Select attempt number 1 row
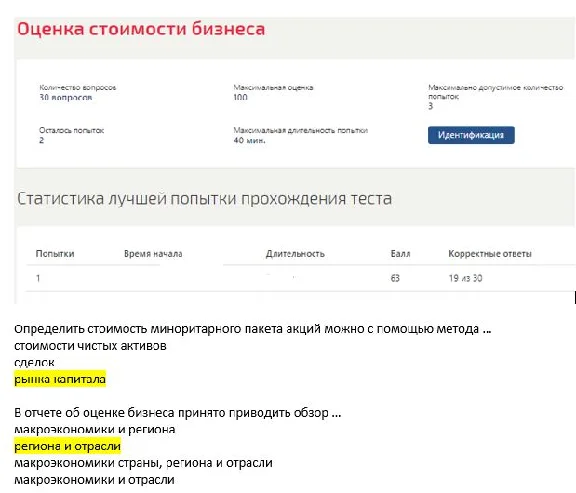Screen dimensions: 576x493 tap(301, 278)
